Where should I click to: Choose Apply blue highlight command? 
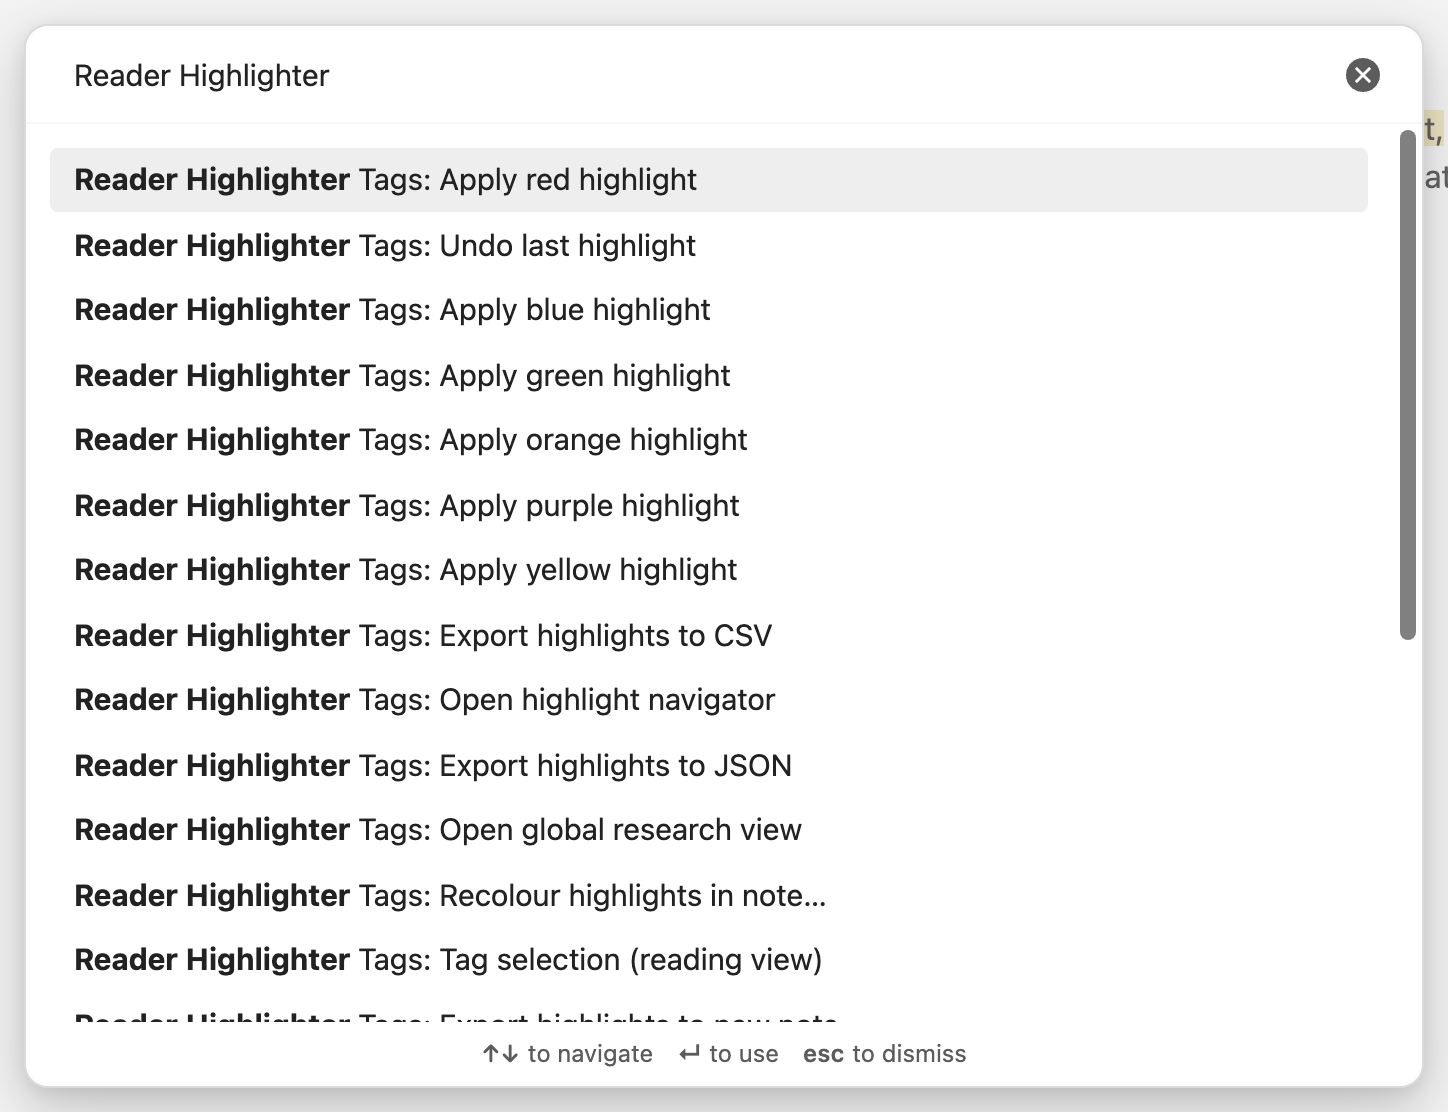pos(709,310)
